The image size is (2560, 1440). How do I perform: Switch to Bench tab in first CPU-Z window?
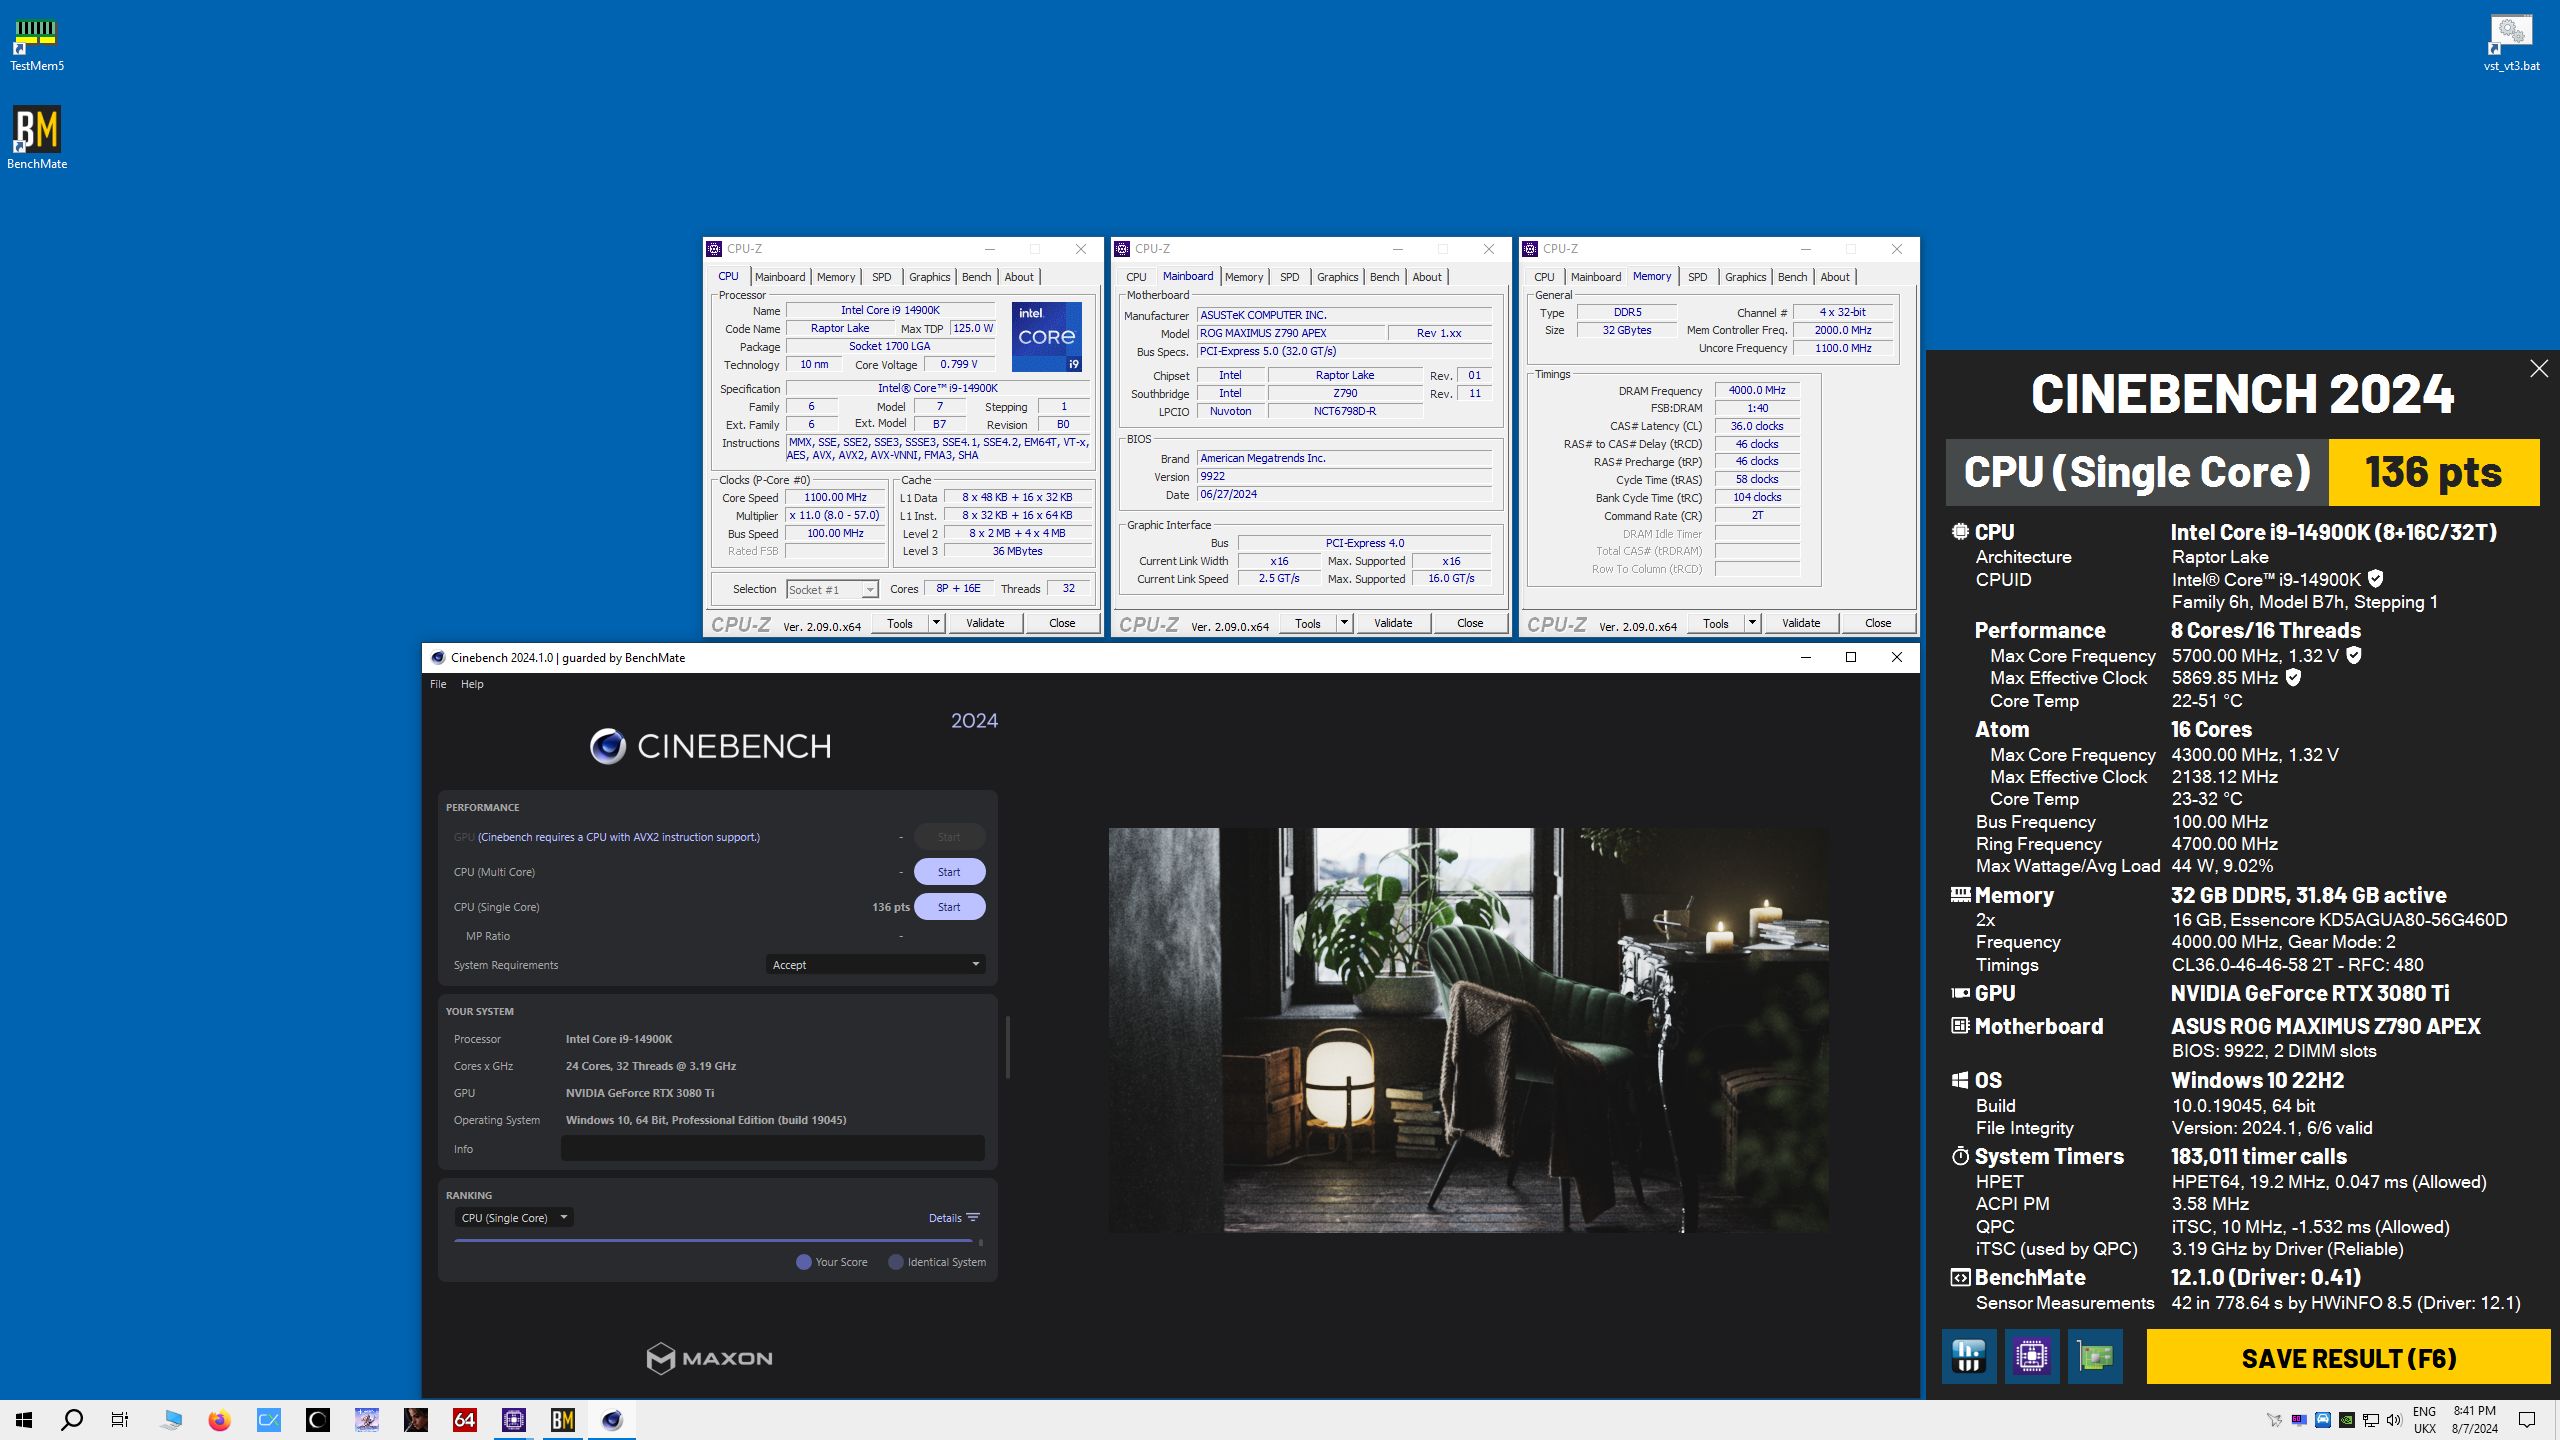pos(976,277)
